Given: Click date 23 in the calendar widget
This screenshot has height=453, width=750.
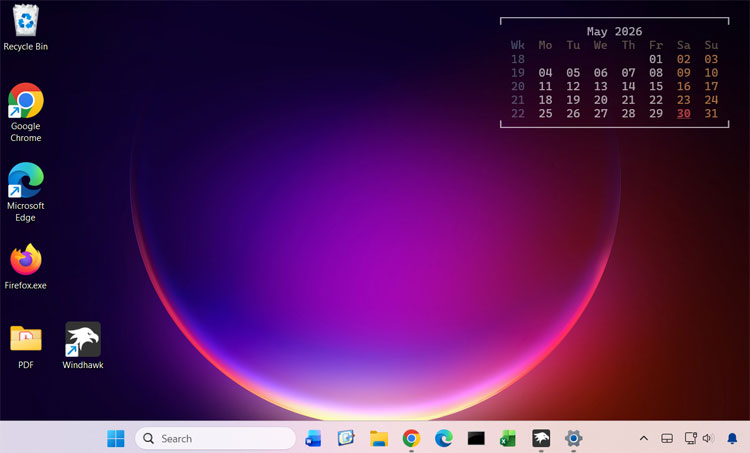Looking at the screenshot, I should (684, 100).
